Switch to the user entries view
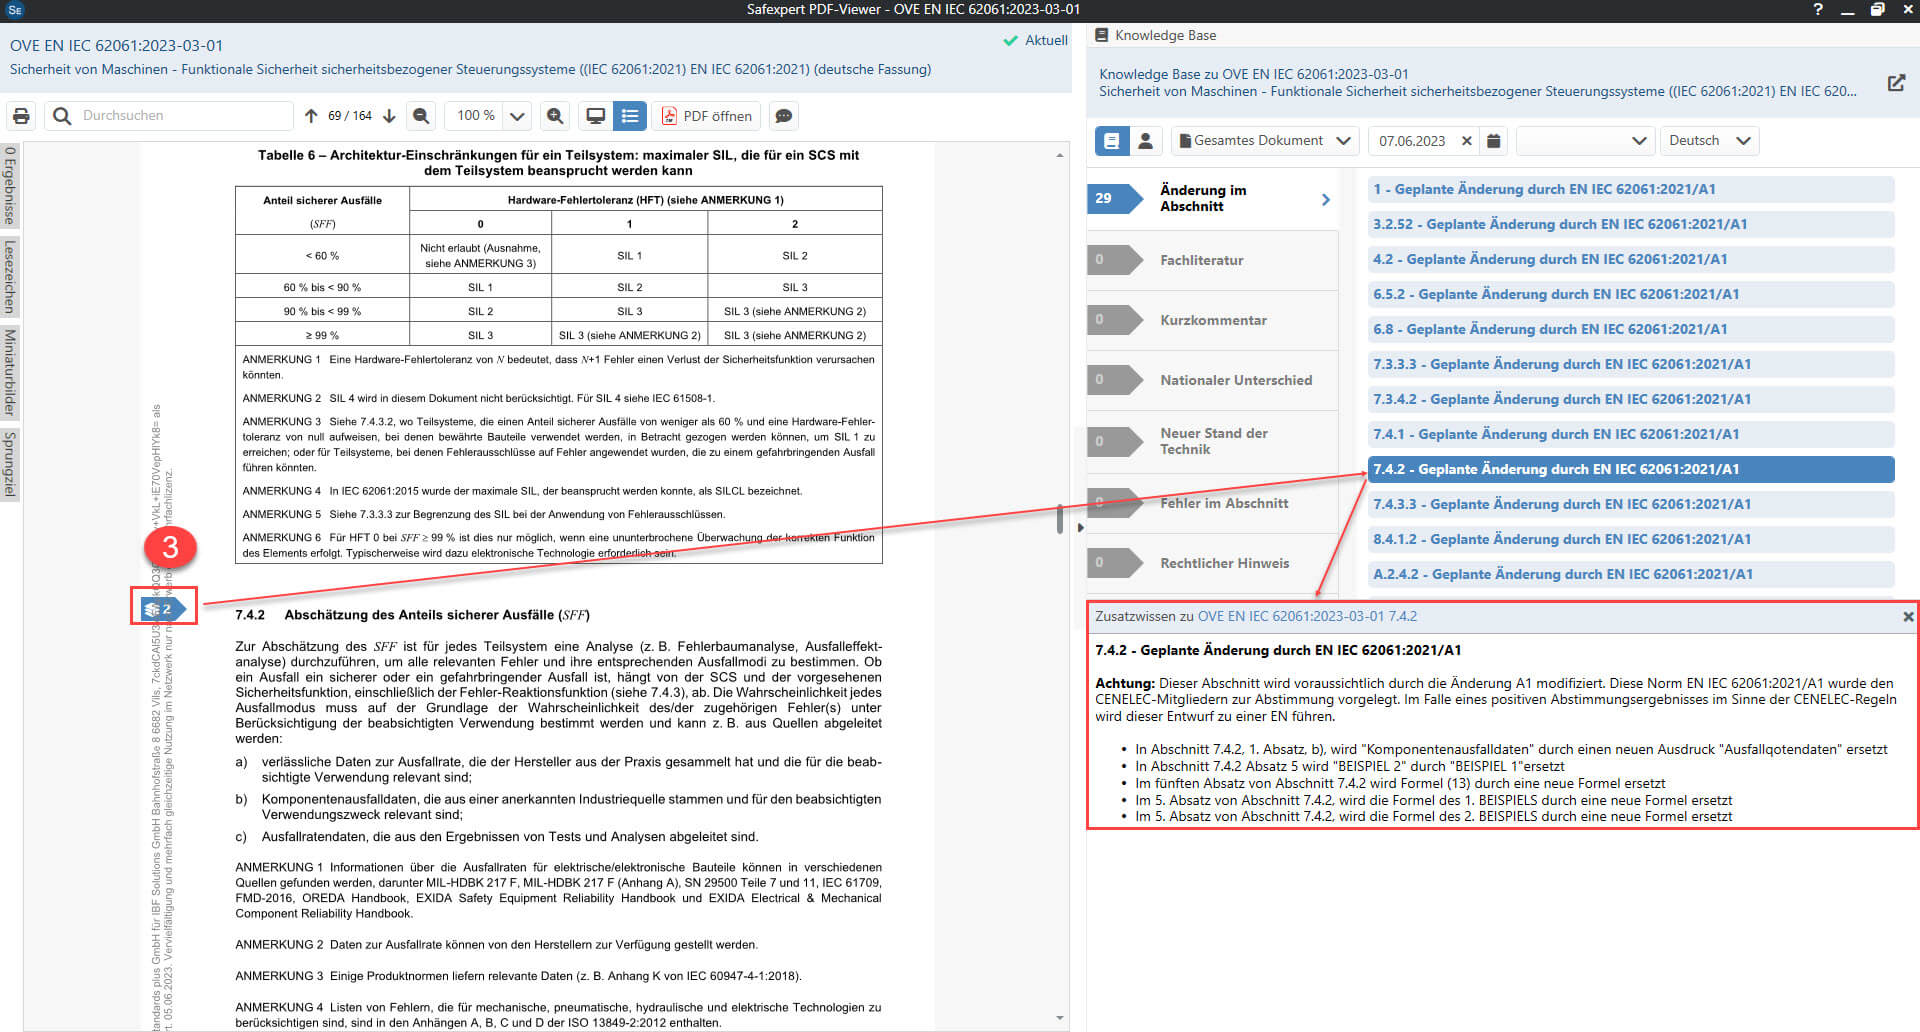This screenshot has width=1920, height=1032. 1146,141
